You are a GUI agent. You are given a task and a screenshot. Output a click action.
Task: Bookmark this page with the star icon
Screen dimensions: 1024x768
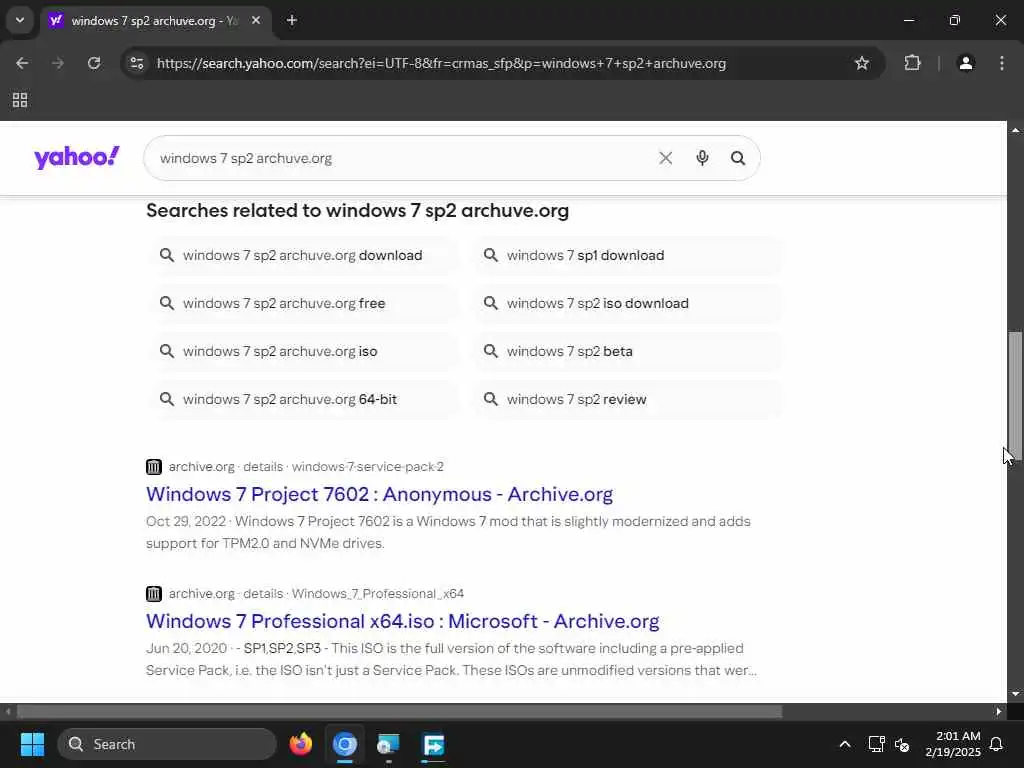(x=862, y=63)
